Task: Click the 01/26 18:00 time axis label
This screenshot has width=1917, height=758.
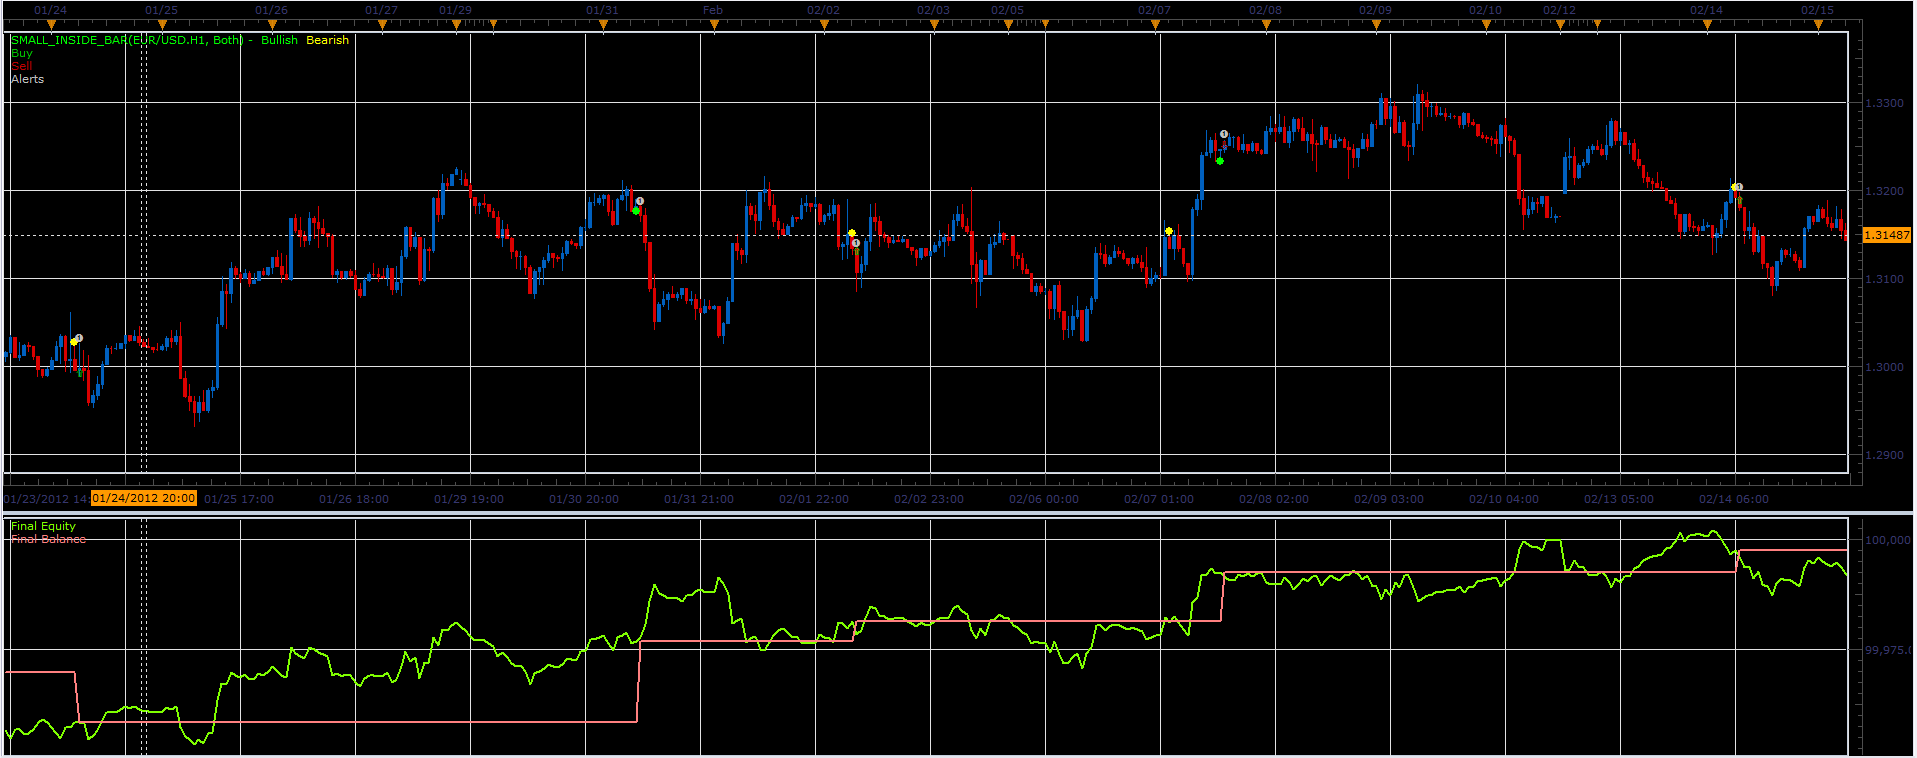Action: (354, 499)
